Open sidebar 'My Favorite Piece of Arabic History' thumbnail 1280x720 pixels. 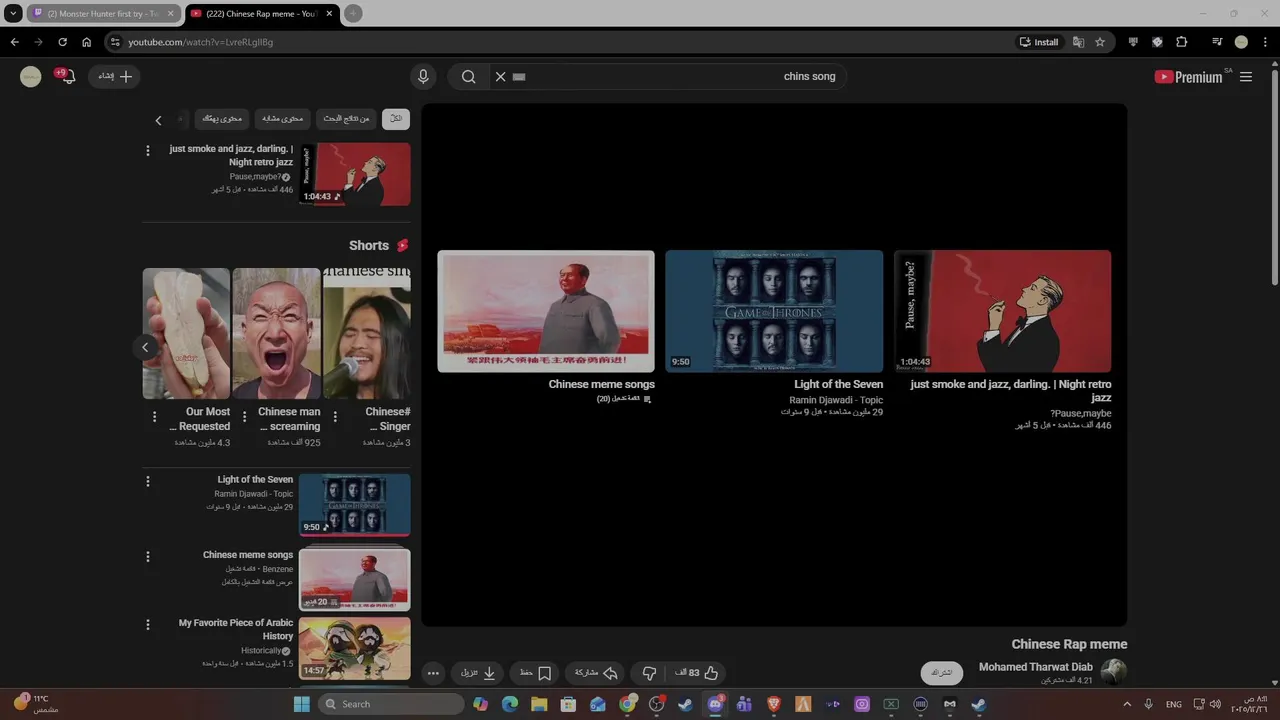point(354,648)
